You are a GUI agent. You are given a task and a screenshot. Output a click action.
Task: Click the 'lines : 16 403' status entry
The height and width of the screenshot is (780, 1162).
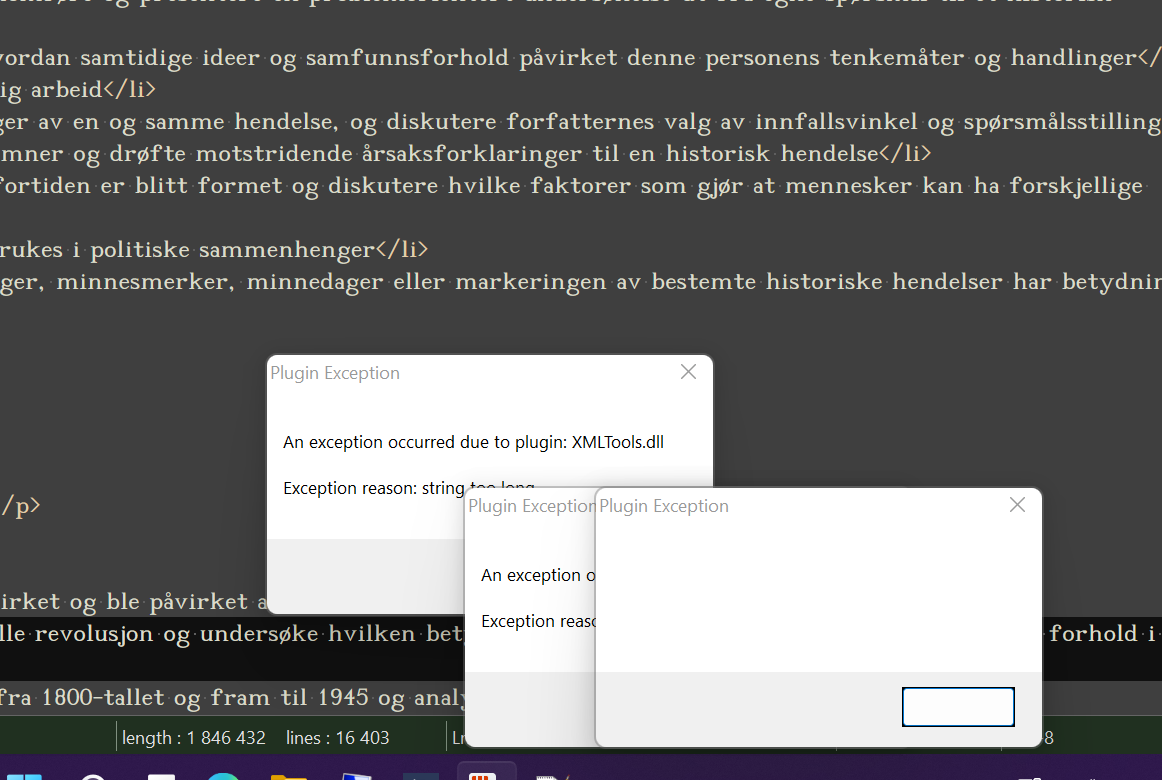337,738
